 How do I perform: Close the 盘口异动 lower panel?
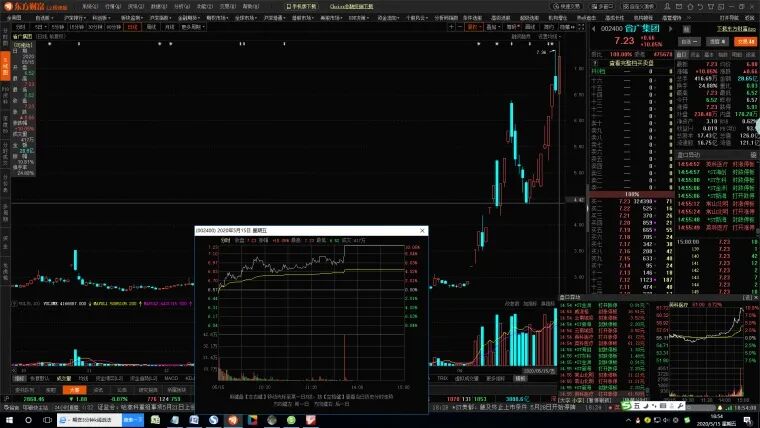[x=756, y=297]
